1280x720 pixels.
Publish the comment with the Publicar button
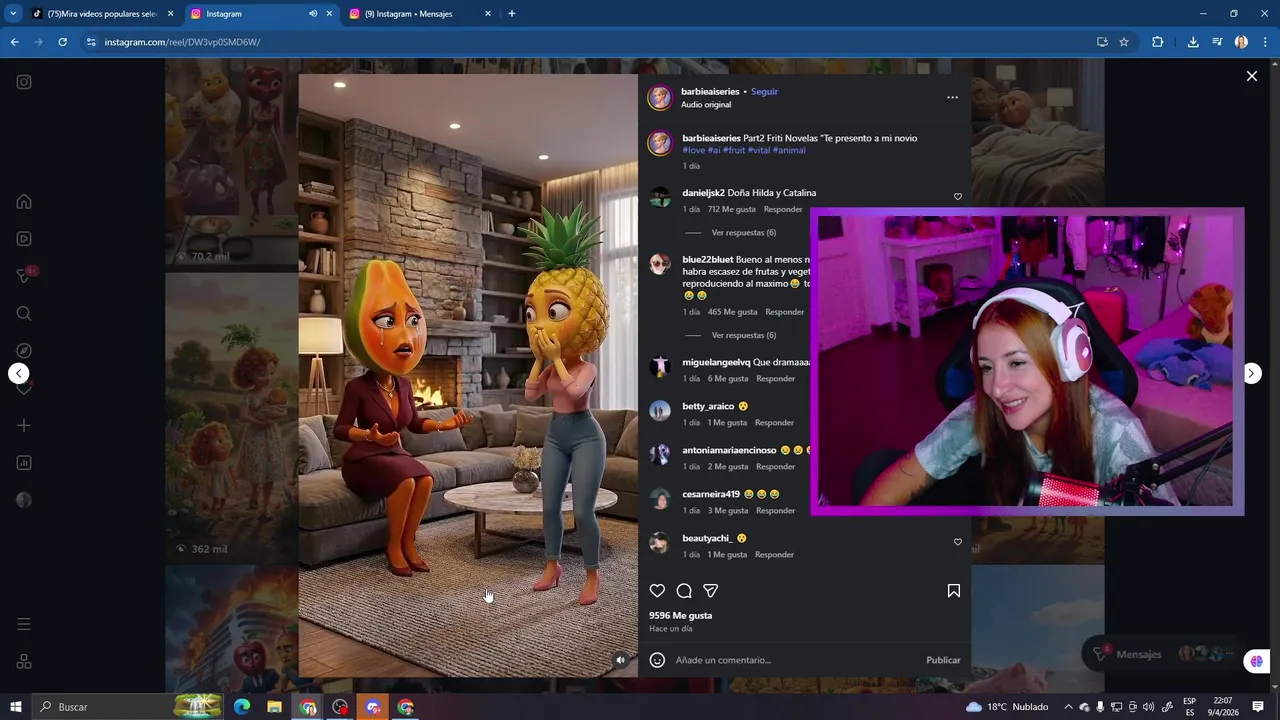[943, 660]
